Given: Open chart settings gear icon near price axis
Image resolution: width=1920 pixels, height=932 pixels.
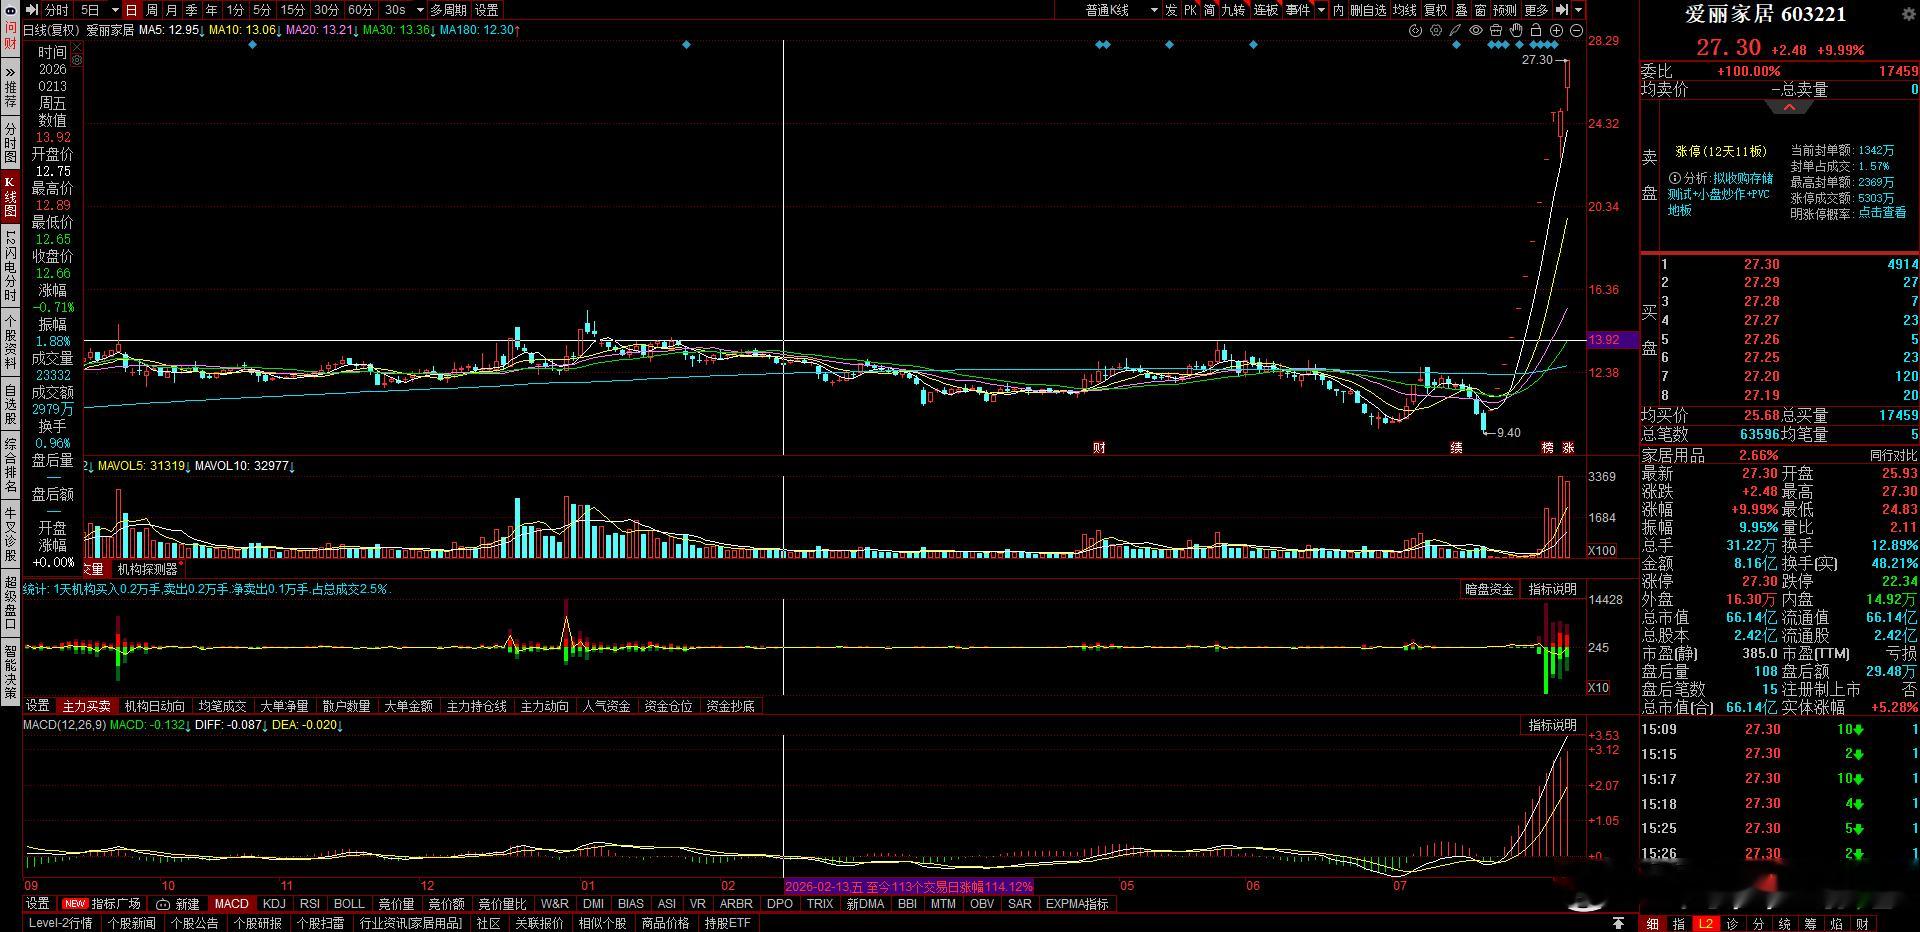Looking at the screenshot, I should coord(1436,31).
